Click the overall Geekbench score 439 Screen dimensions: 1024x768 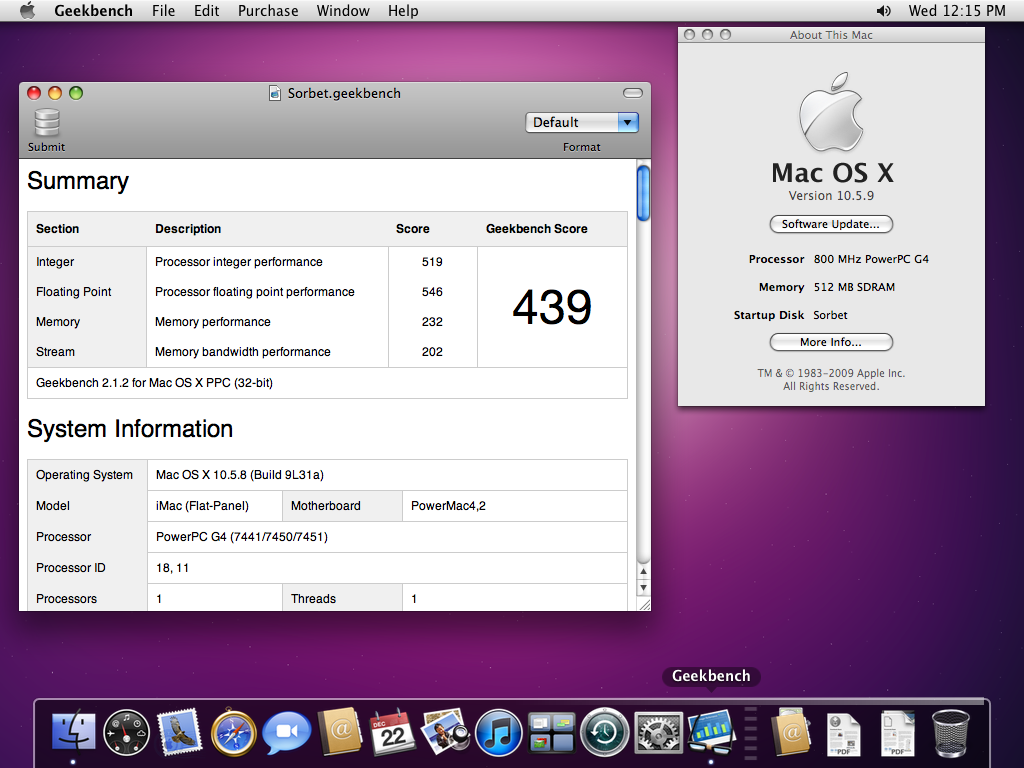[552, 307]
